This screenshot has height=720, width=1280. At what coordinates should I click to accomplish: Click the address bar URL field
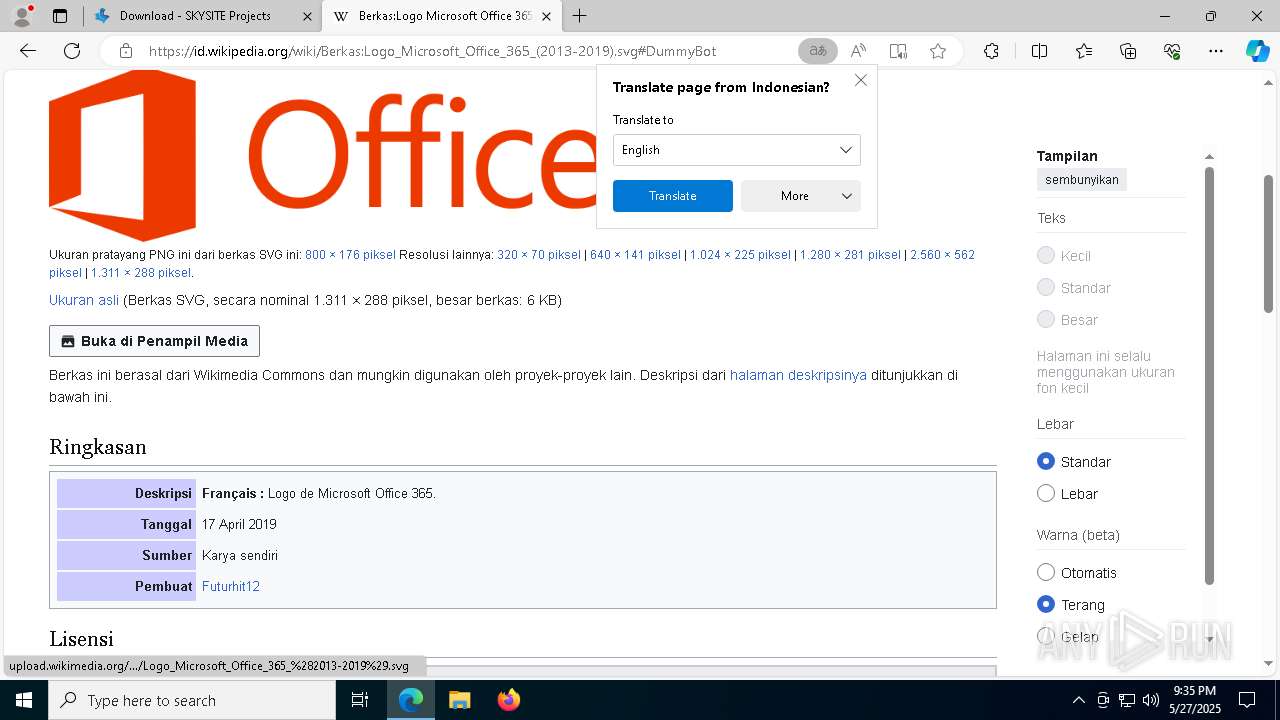(432, 51)
